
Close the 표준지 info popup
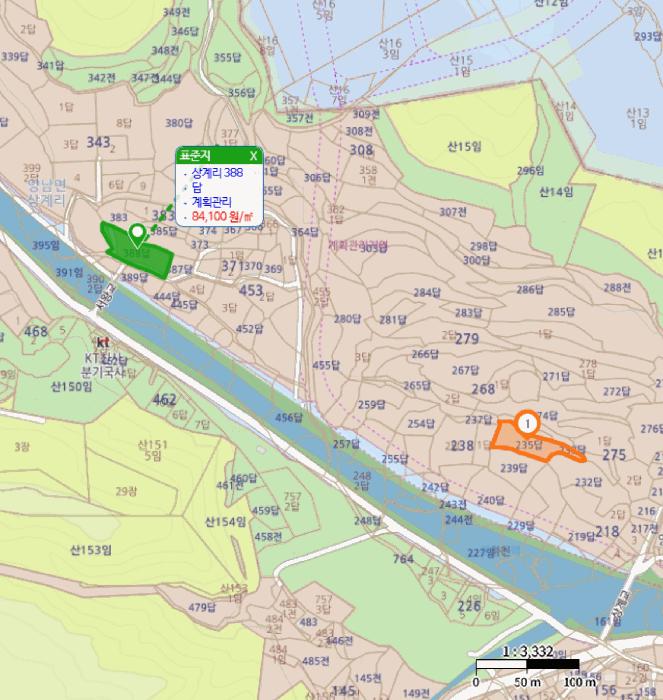[253, 156]
